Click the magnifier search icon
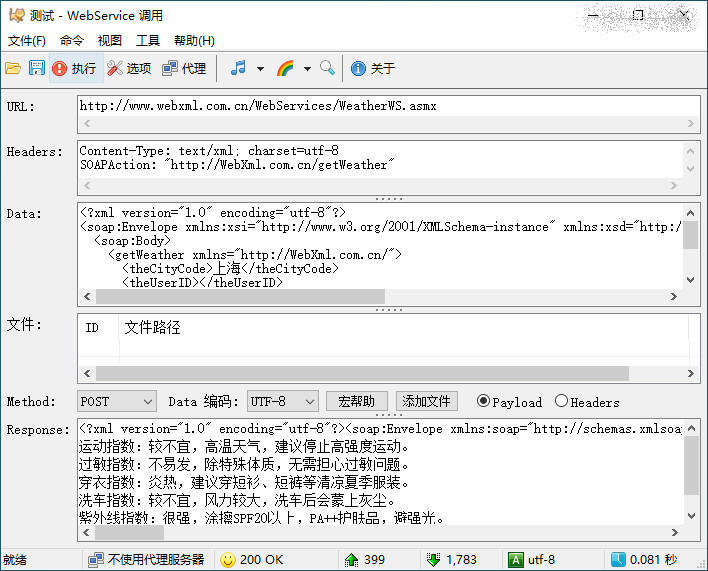This screenshot has width=708, height=571. pyautogui.click(x=327, y=68)
